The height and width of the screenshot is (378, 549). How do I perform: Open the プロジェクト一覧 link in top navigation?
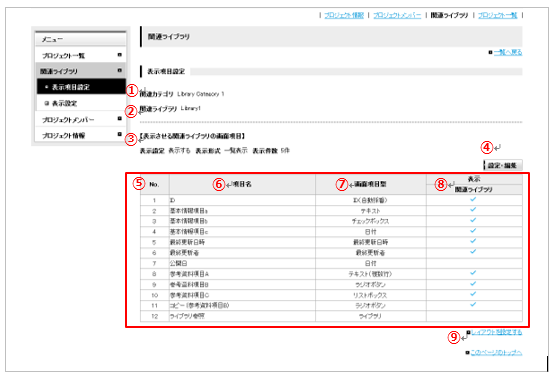497,15
